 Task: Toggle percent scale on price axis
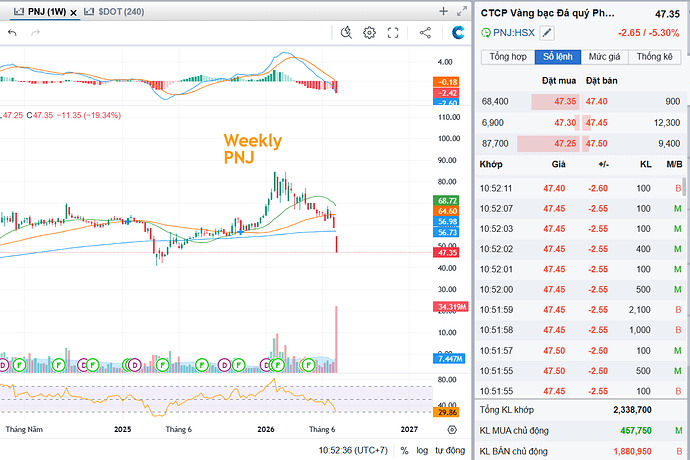[404, 450]
